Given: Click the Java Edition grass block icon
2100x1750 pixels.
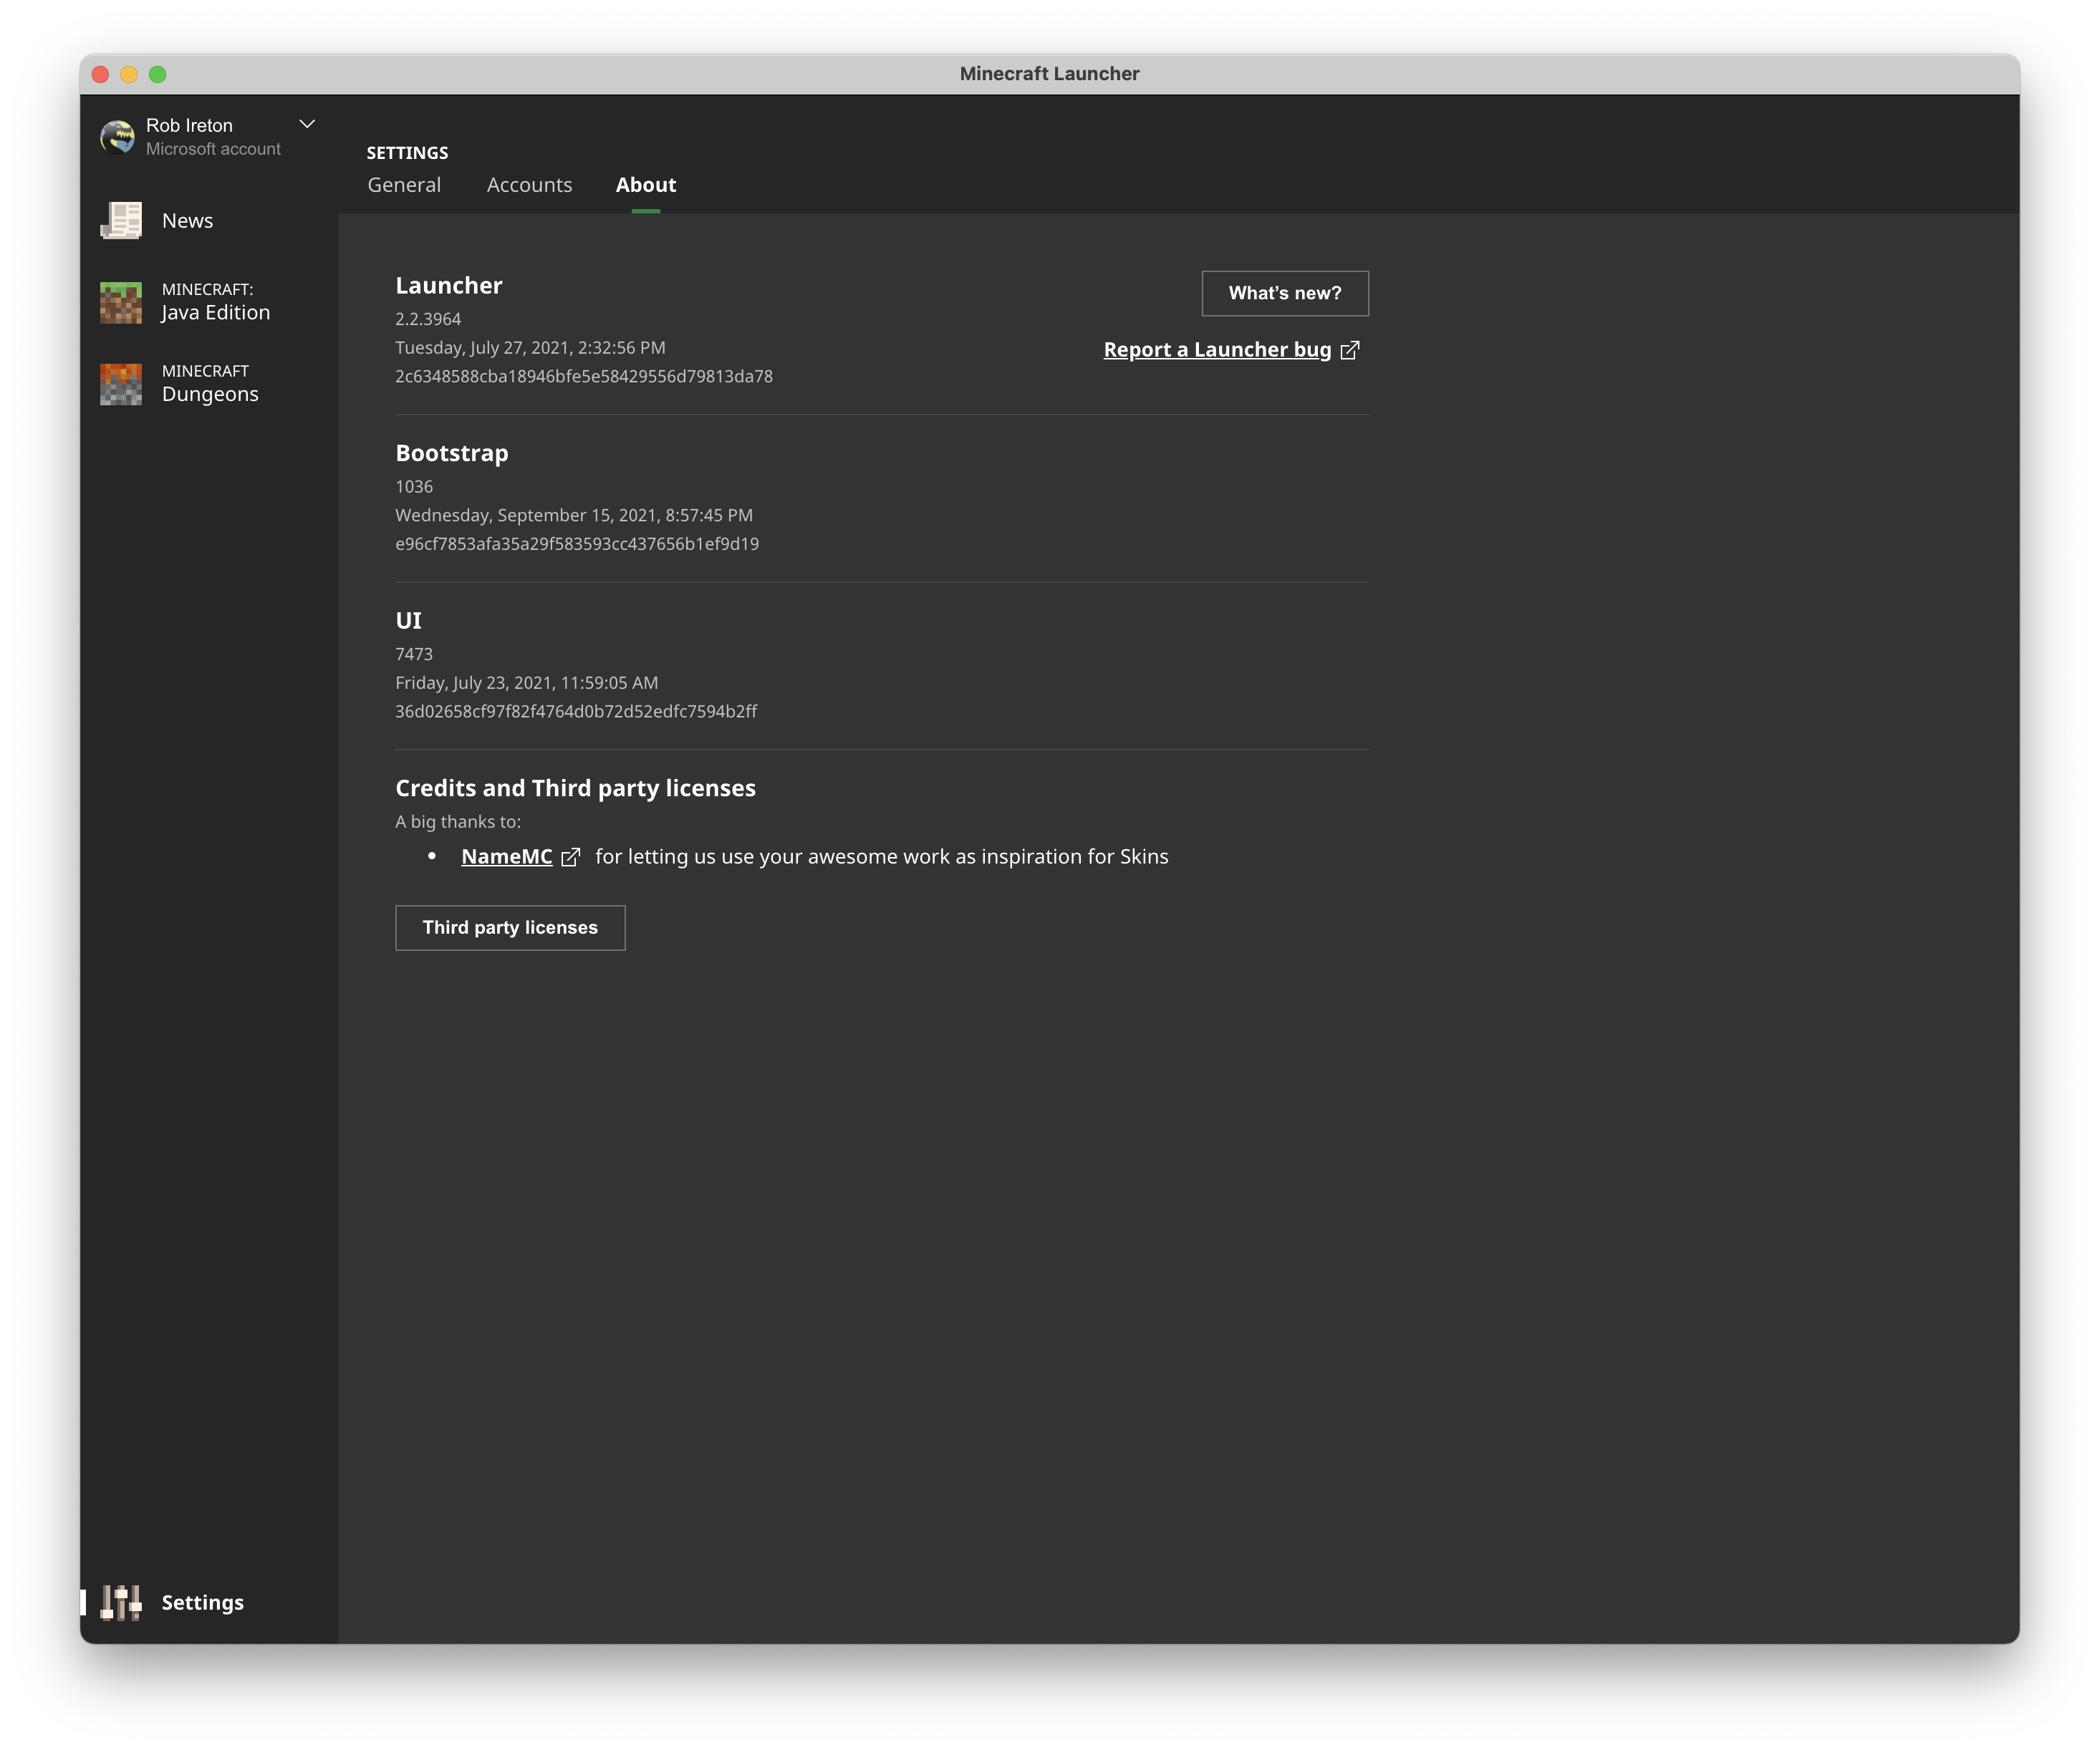Looking at the screenshot, I should [121, 302].
